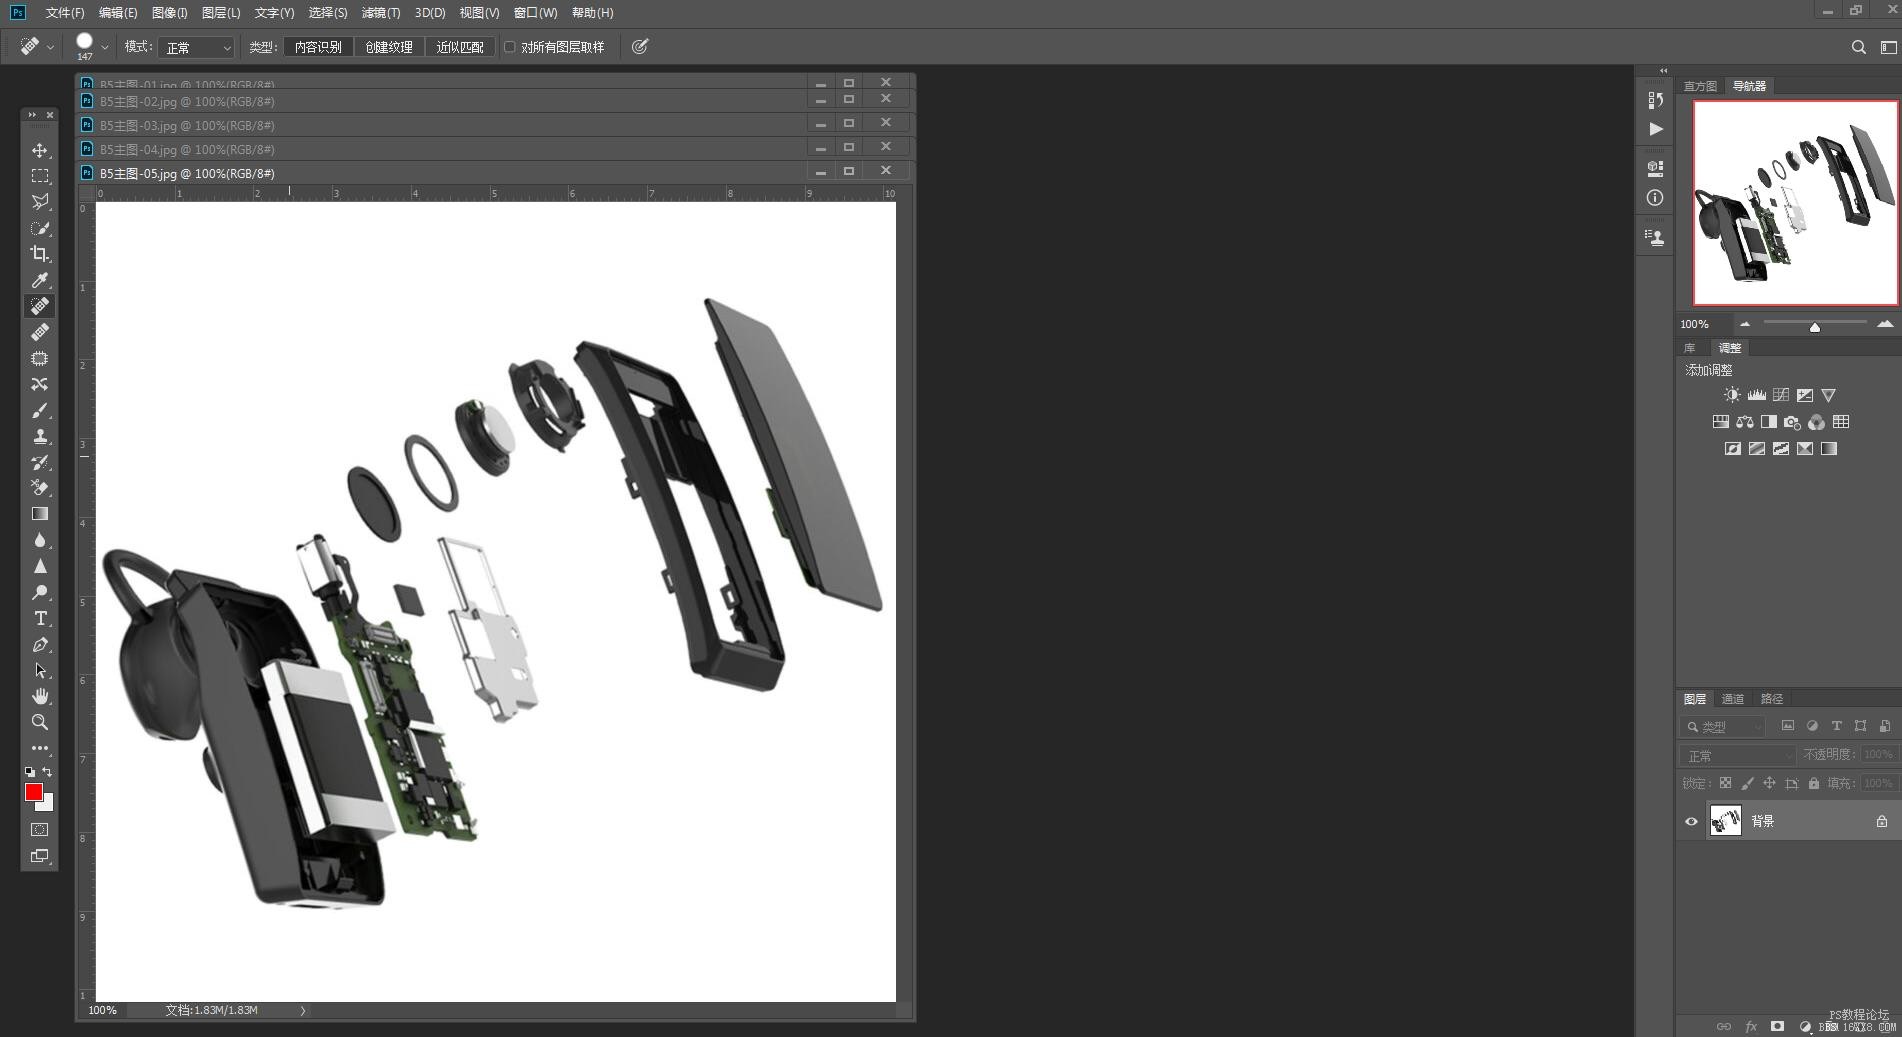Select the Type tool

coord(40,618)
